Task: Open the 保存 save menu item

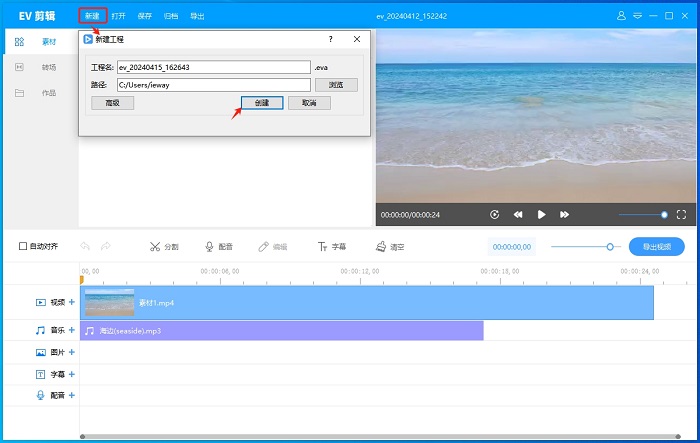Action: tap(145, 17)
